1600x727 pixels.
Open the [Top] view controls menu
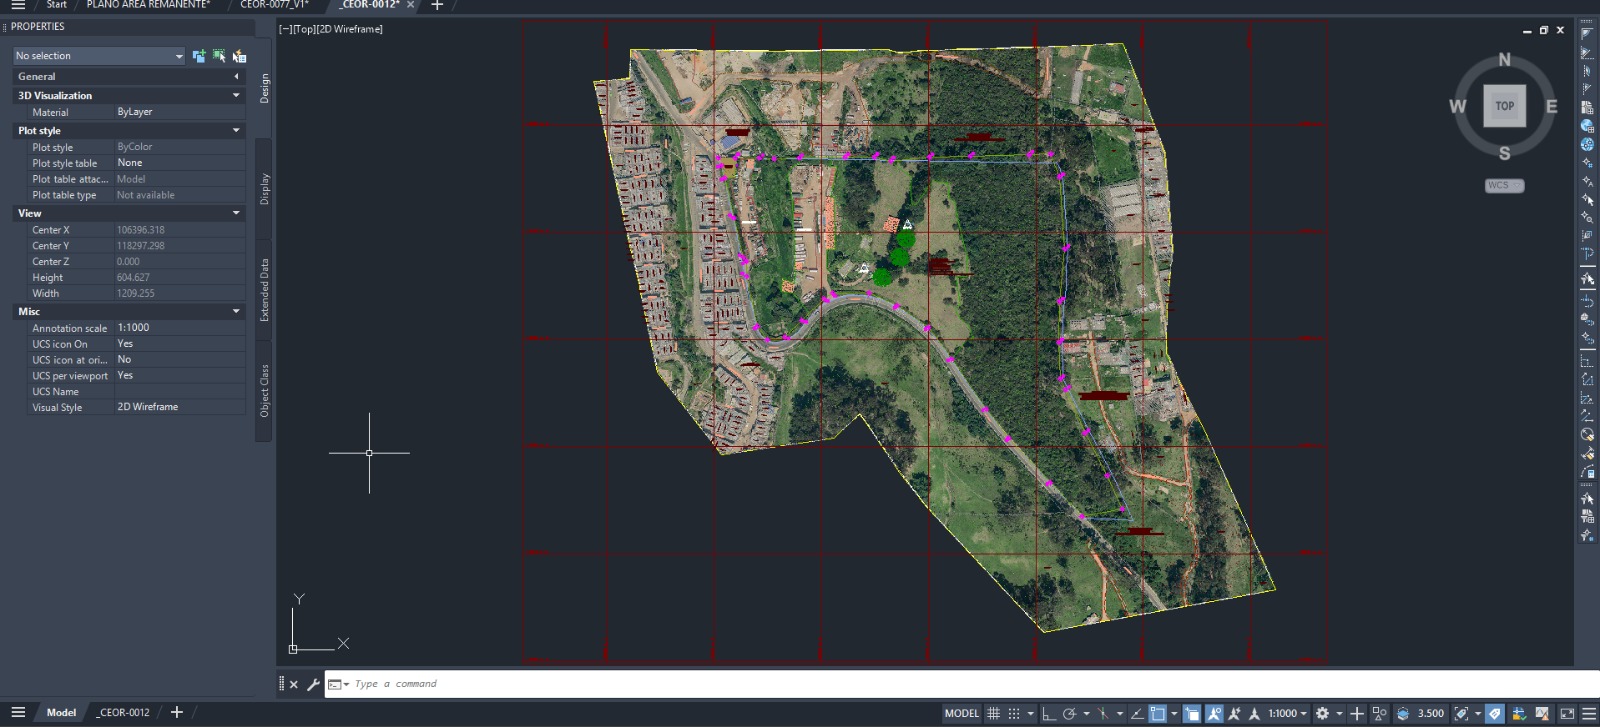pos(303,29)
